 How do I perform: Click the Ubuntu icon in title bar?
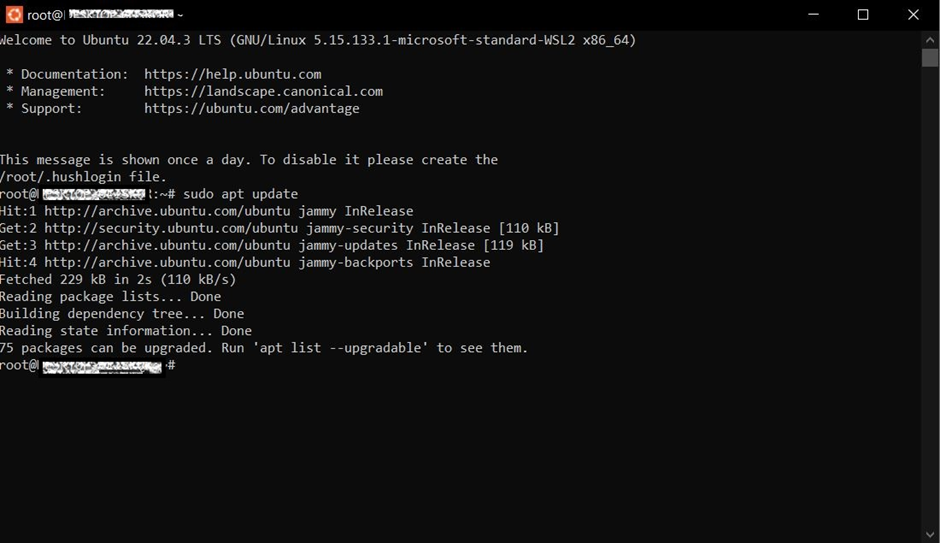tap(14, 14)
